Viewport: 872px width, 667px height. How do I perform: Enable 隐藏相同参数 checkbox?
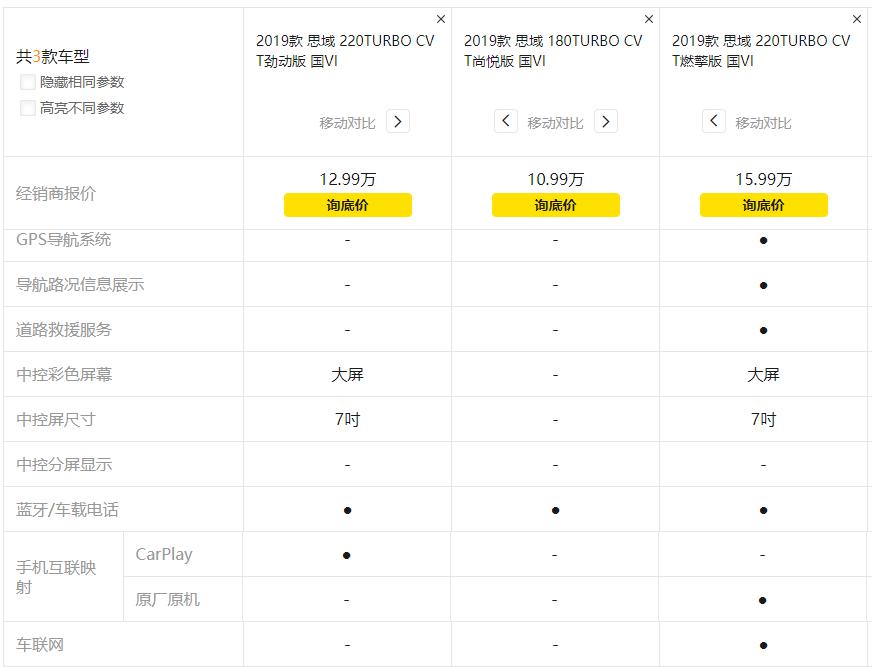click(x=28, y=82)
